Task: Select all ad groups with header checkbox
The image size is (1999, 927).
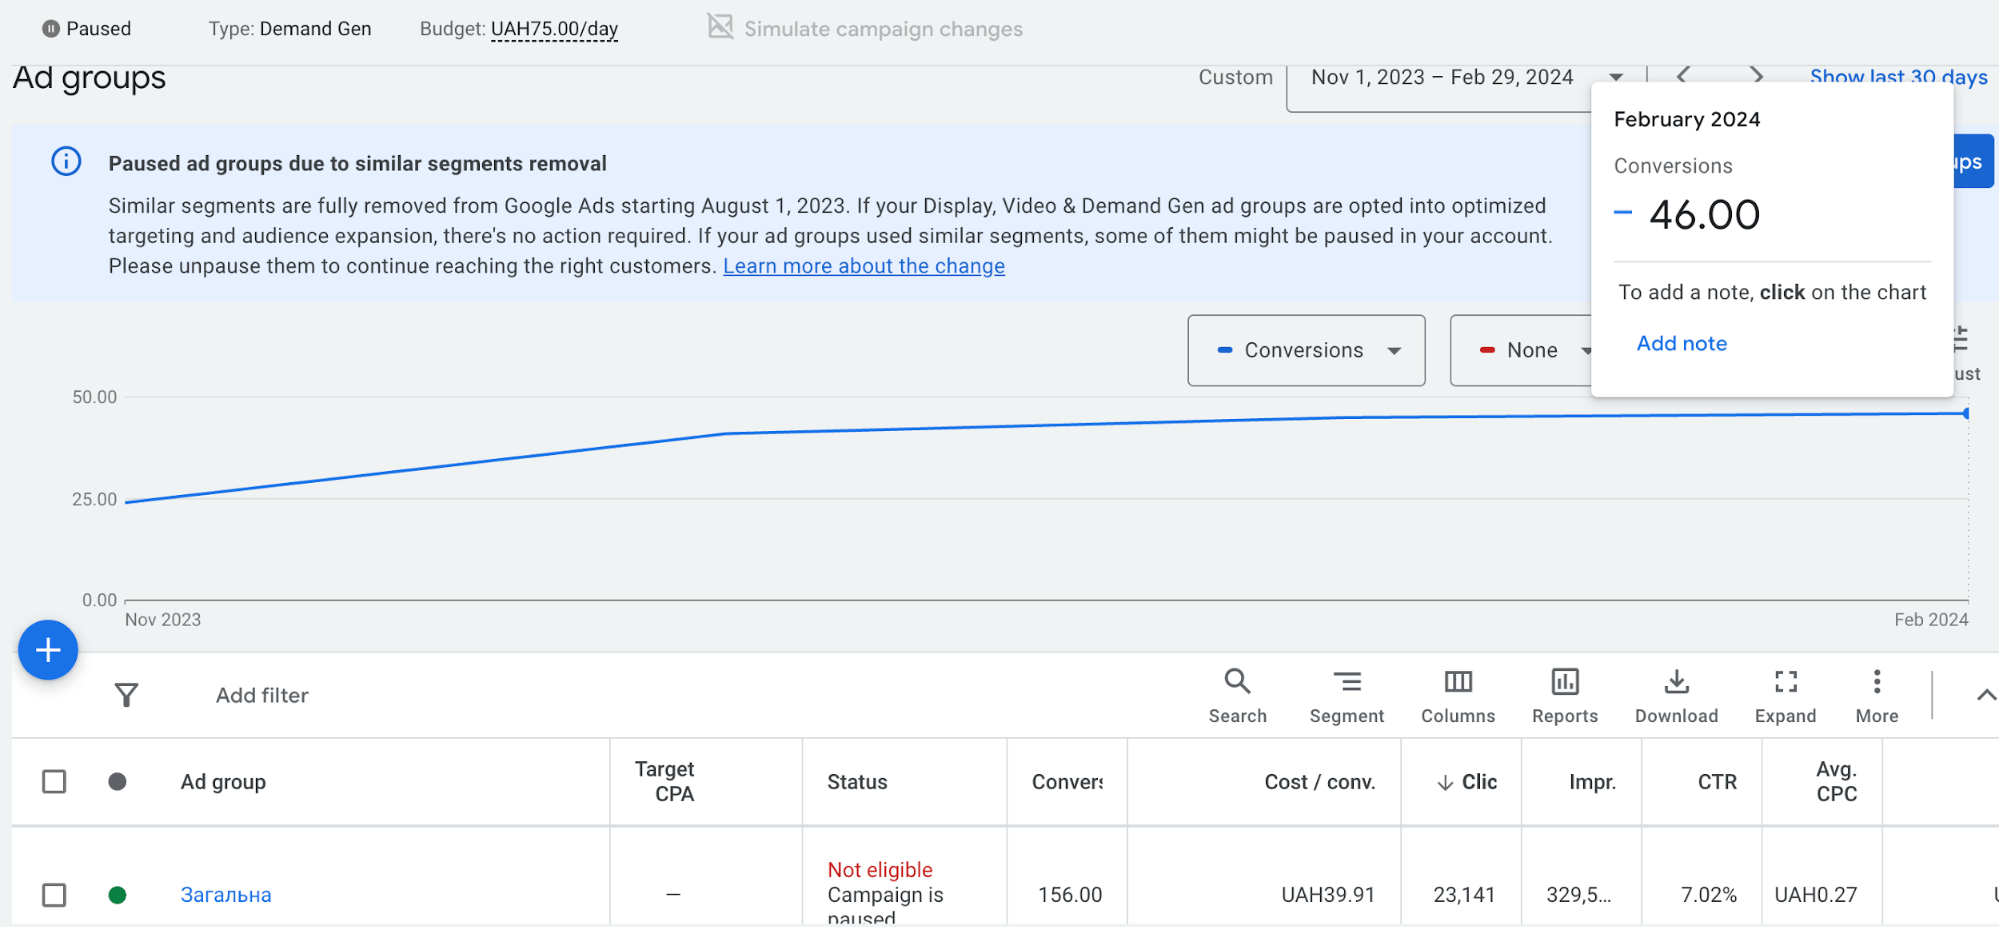Action: click(x=54, y=781)
